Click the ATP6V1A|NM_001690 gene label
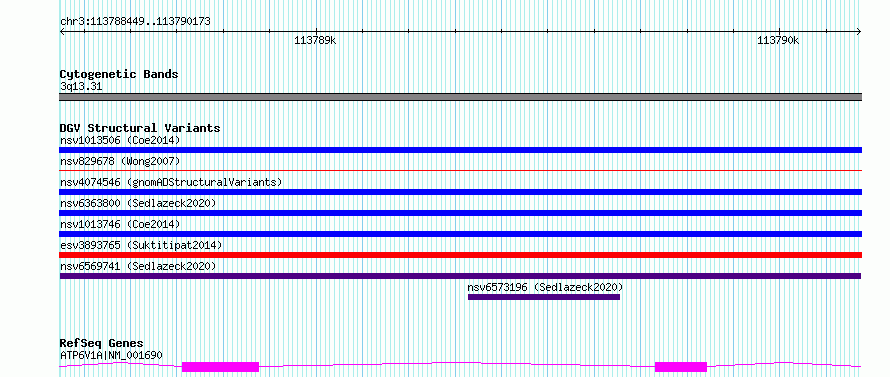The image size is (890, 377). 111,356
